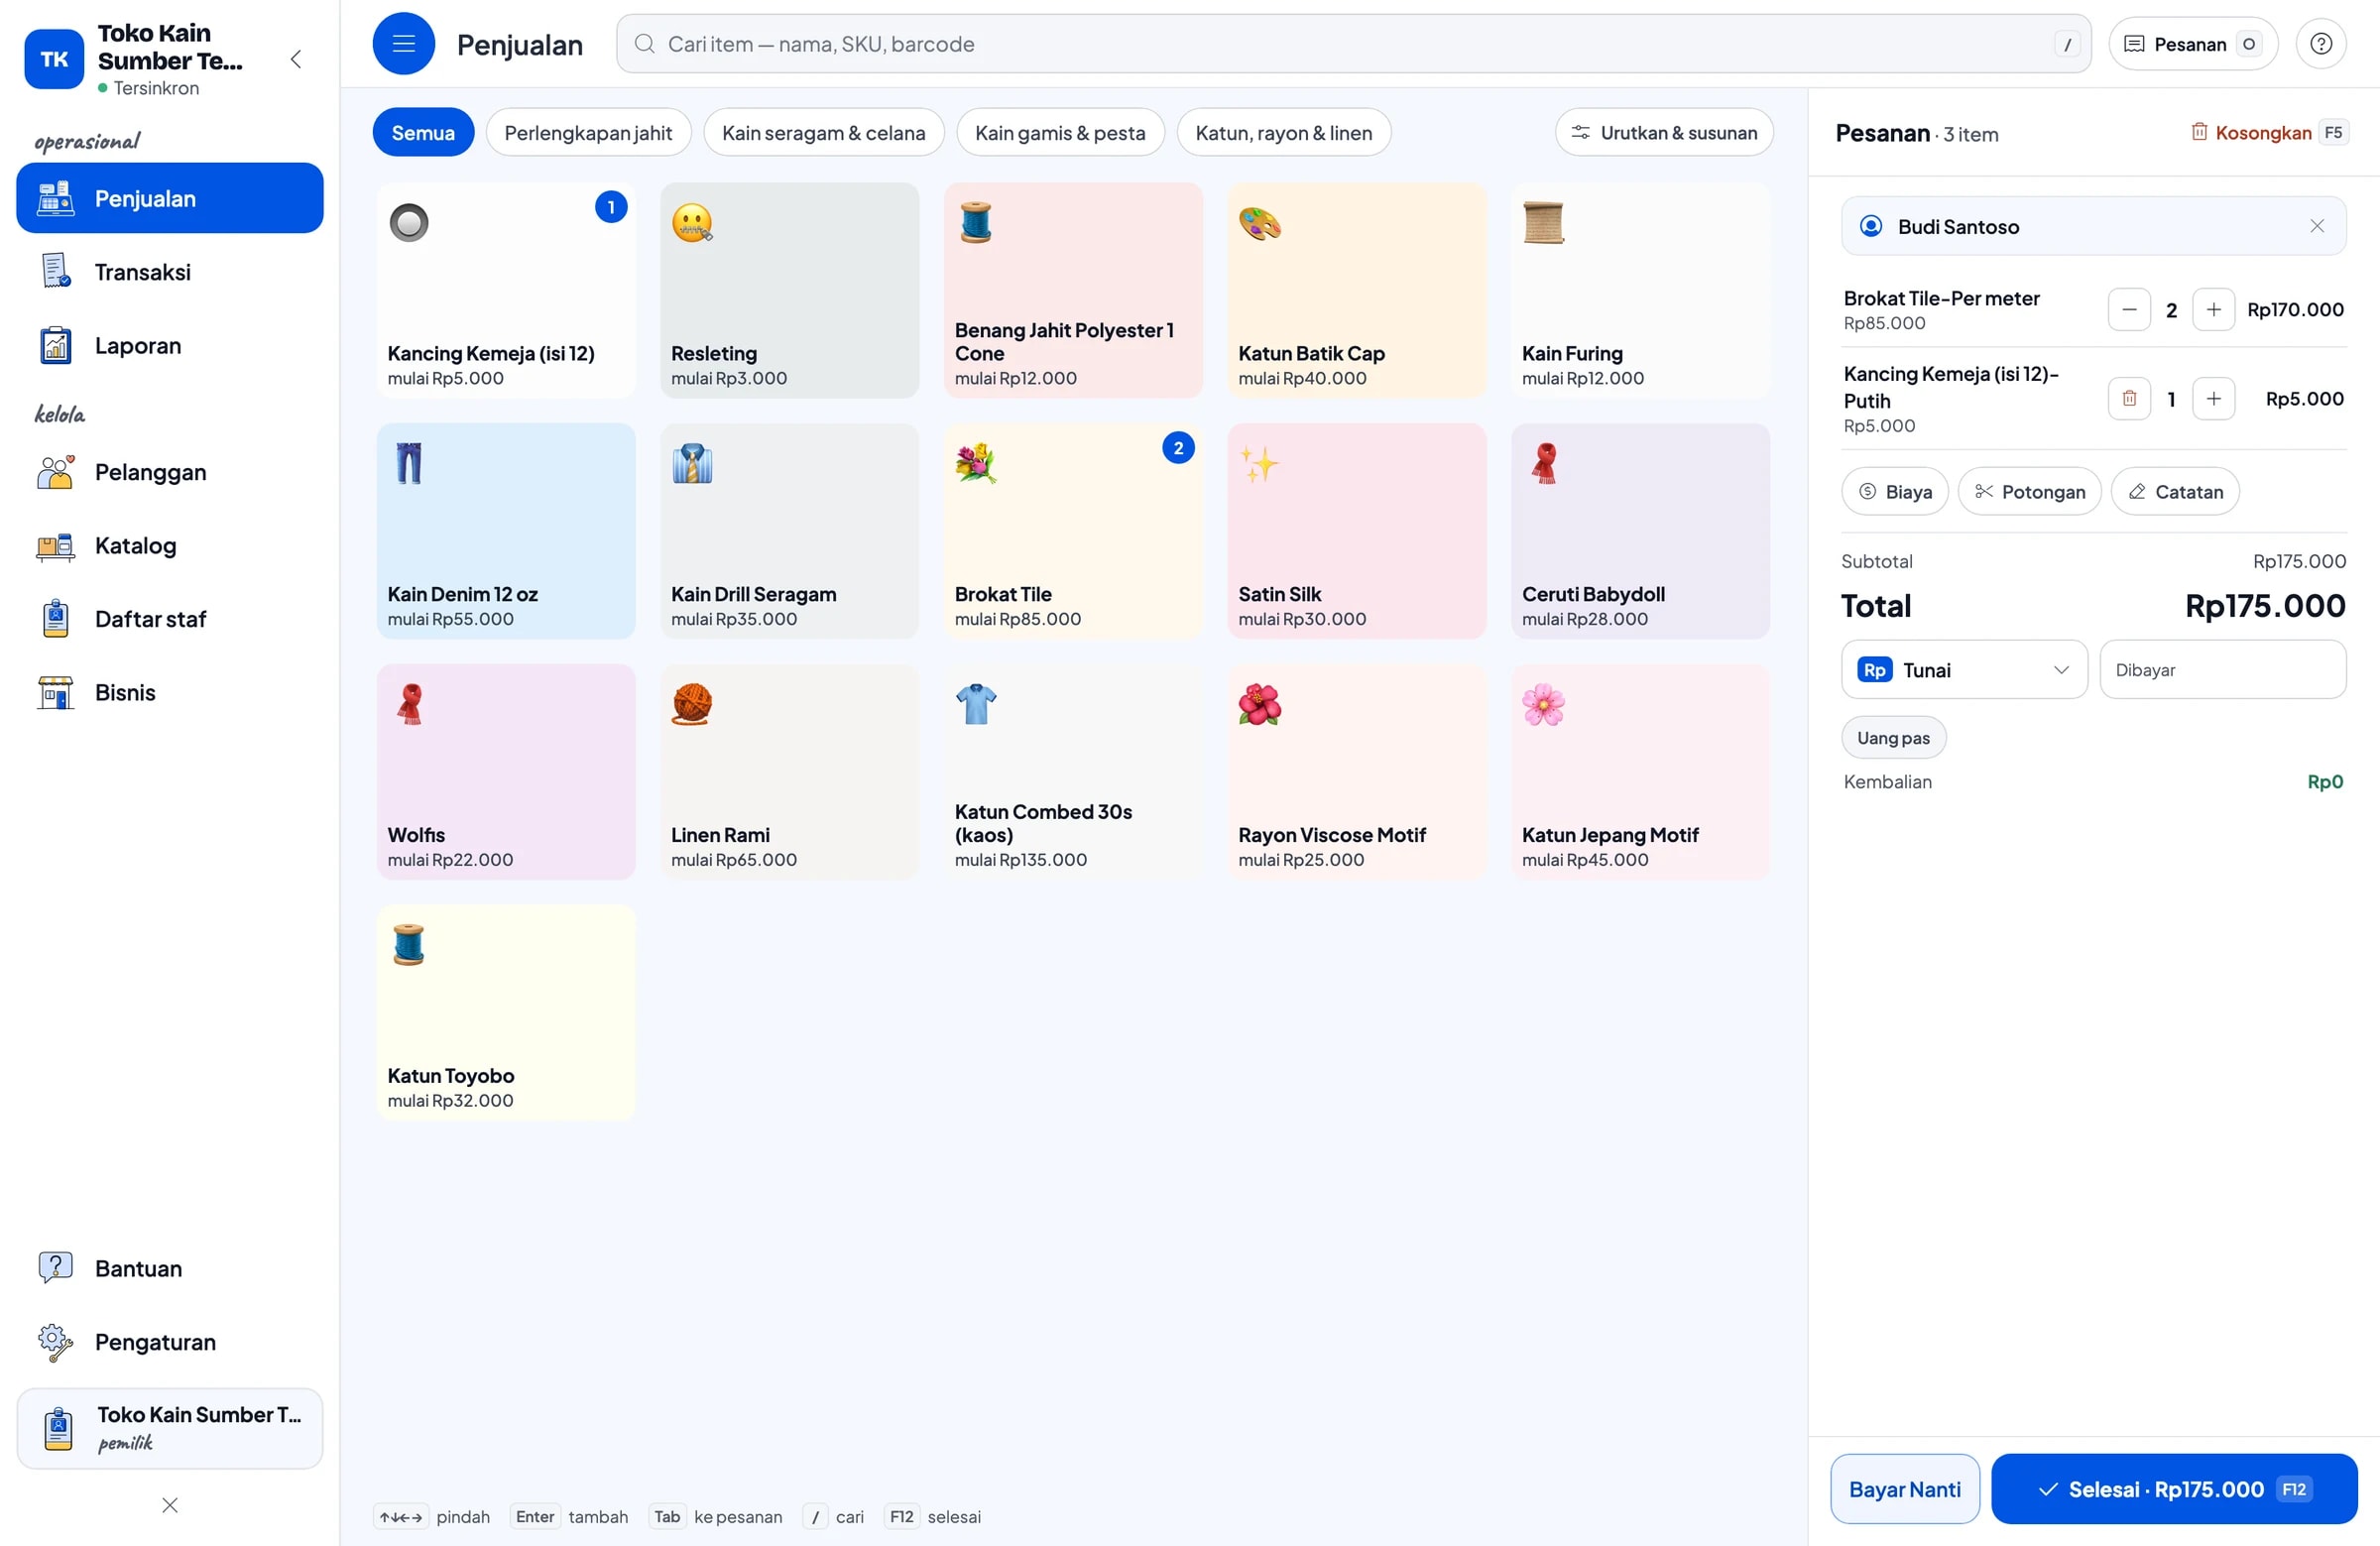The image size is (2380, 1546).
Task: Decrease Brokat Tile quantity with minus
Action: (2129, 310)
